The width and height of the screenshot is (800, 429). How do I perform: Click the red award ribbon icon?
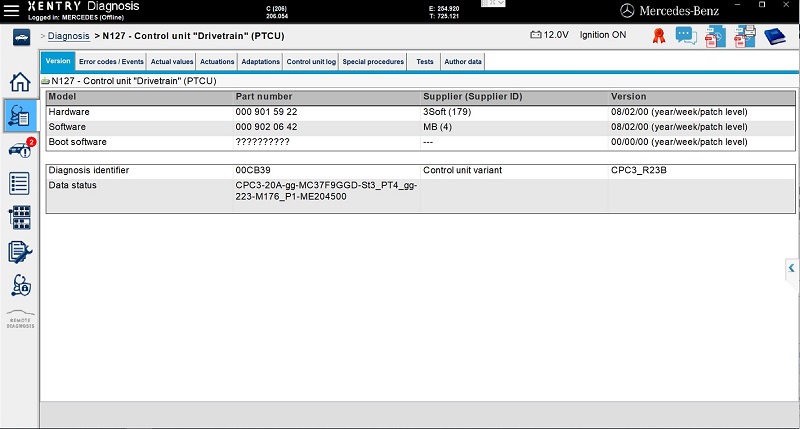click(659, 36)
